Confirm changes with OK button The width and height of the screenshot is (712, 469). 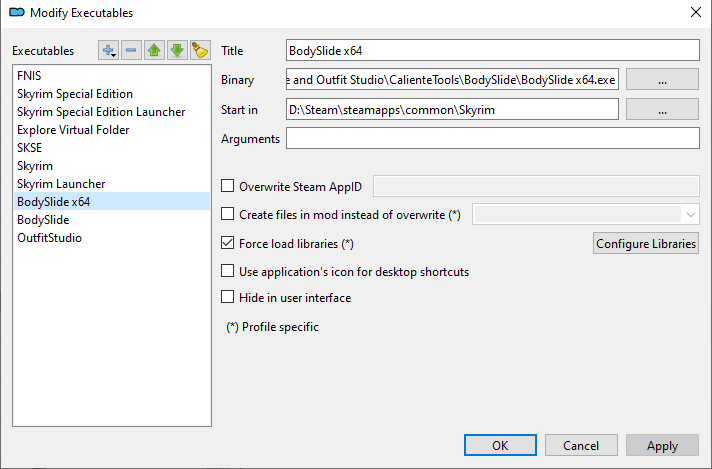point(500,445)
